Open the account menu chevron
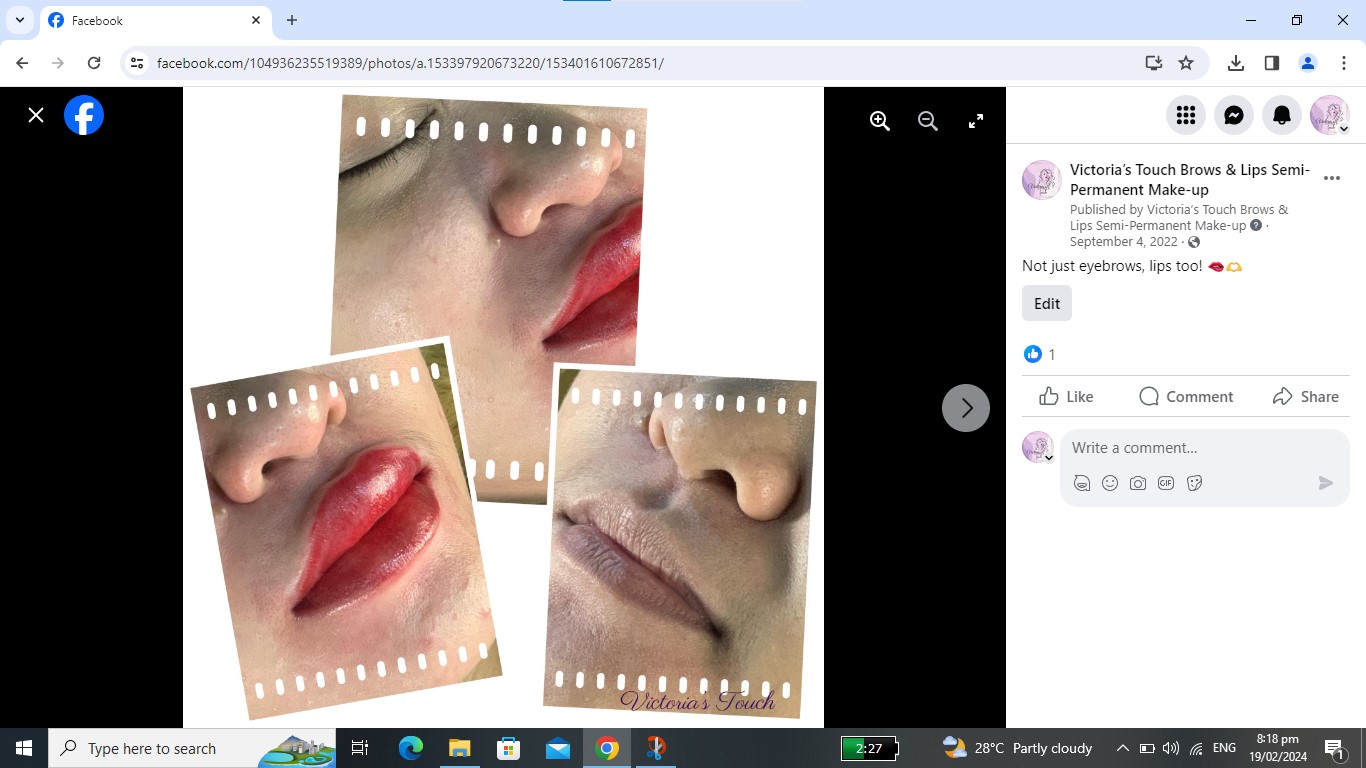 (1344, 128)
